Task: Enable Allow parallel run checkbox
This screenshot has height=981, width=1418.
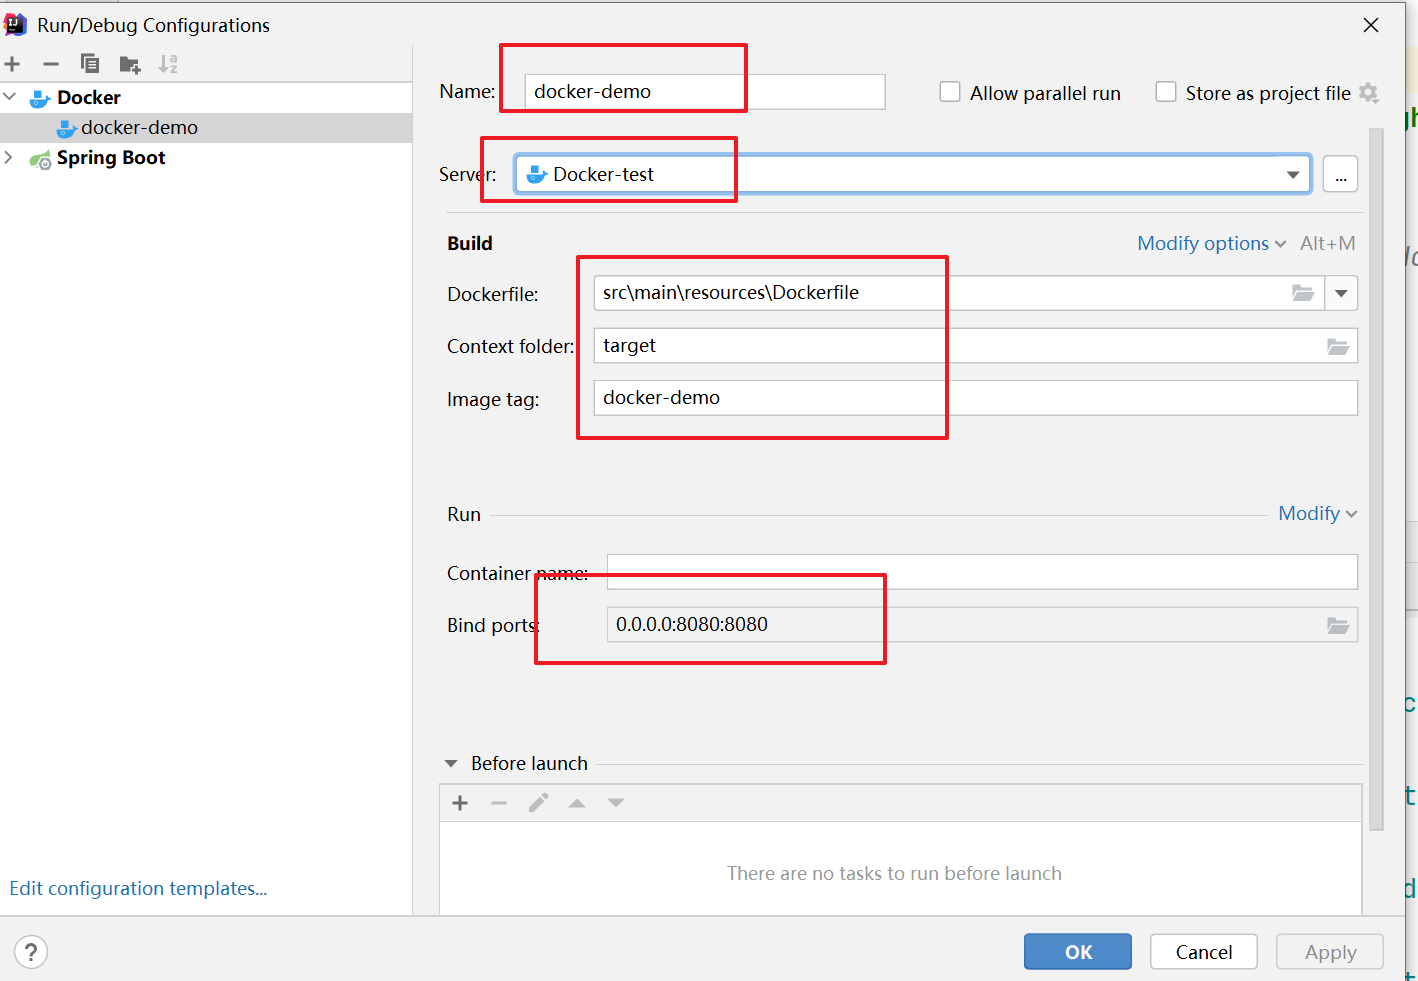Action: click(950, 92)
